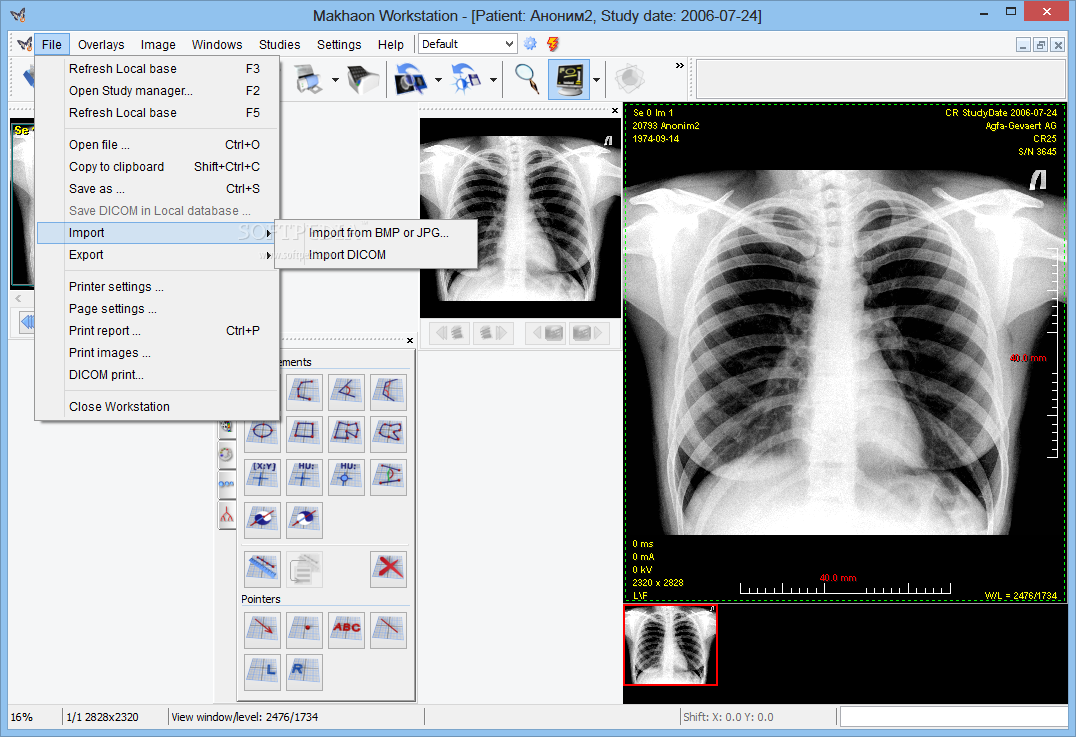Select the magnifying glass tool
The width and height of the screenshot is (1076, 737).
pos(526,80)
